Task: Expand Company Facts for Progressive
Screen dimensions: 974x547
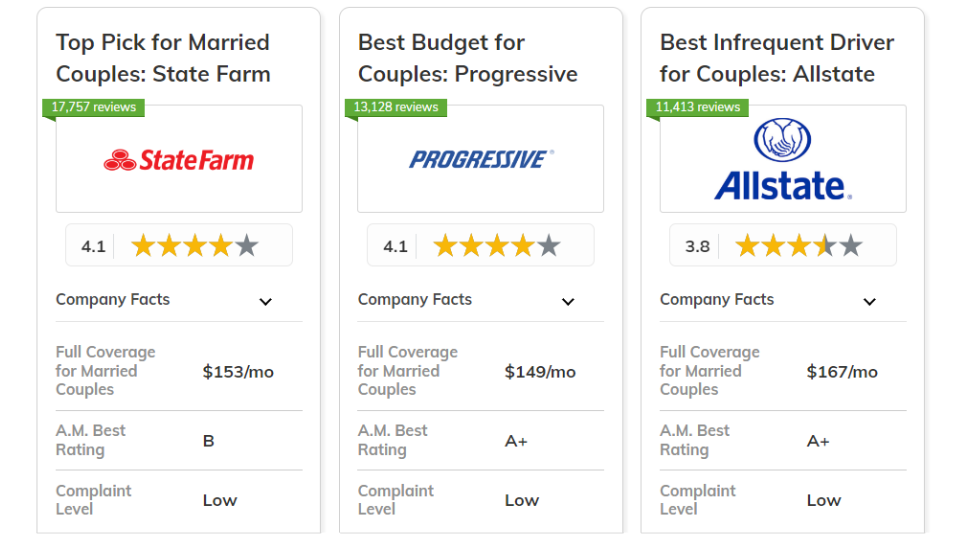Action: pos(481,300)
